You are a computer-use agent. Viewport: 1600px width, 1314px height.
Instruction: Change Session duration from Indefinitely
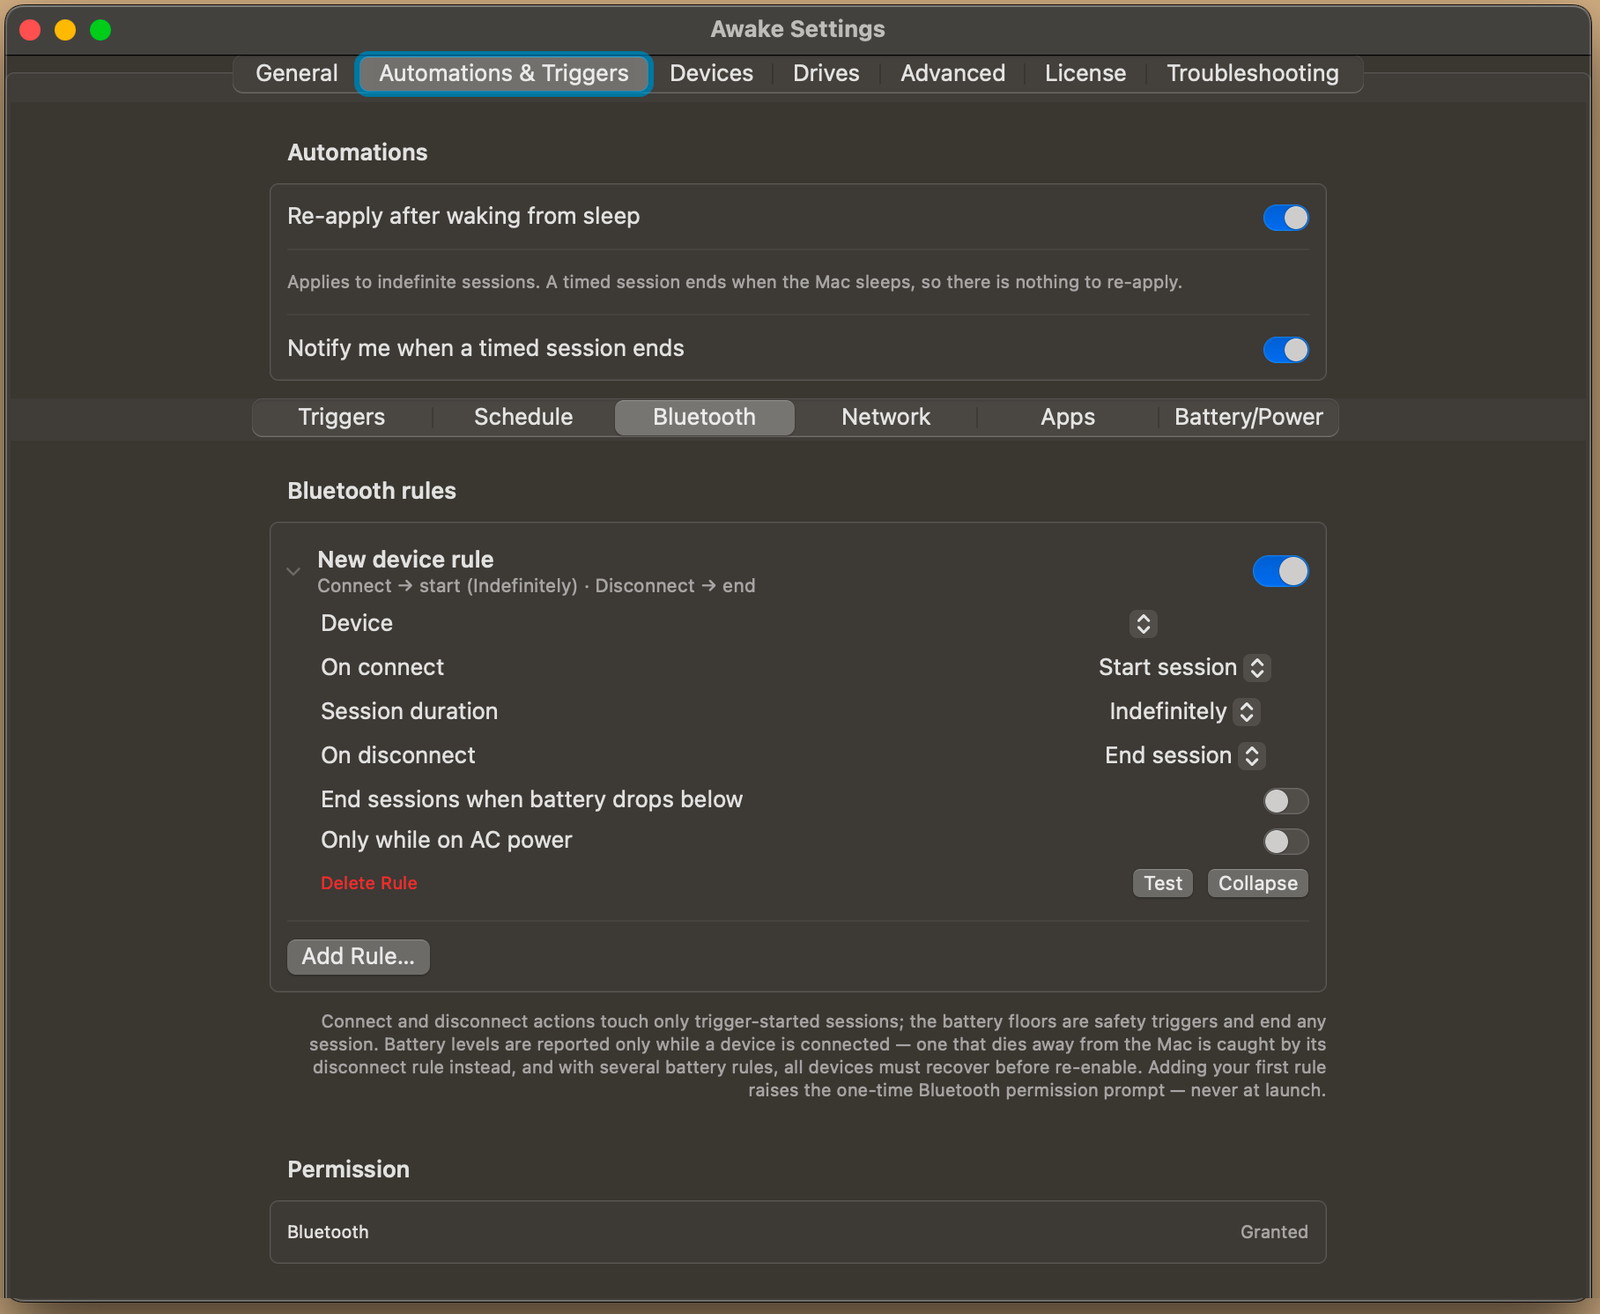(x=1184, y=712)
